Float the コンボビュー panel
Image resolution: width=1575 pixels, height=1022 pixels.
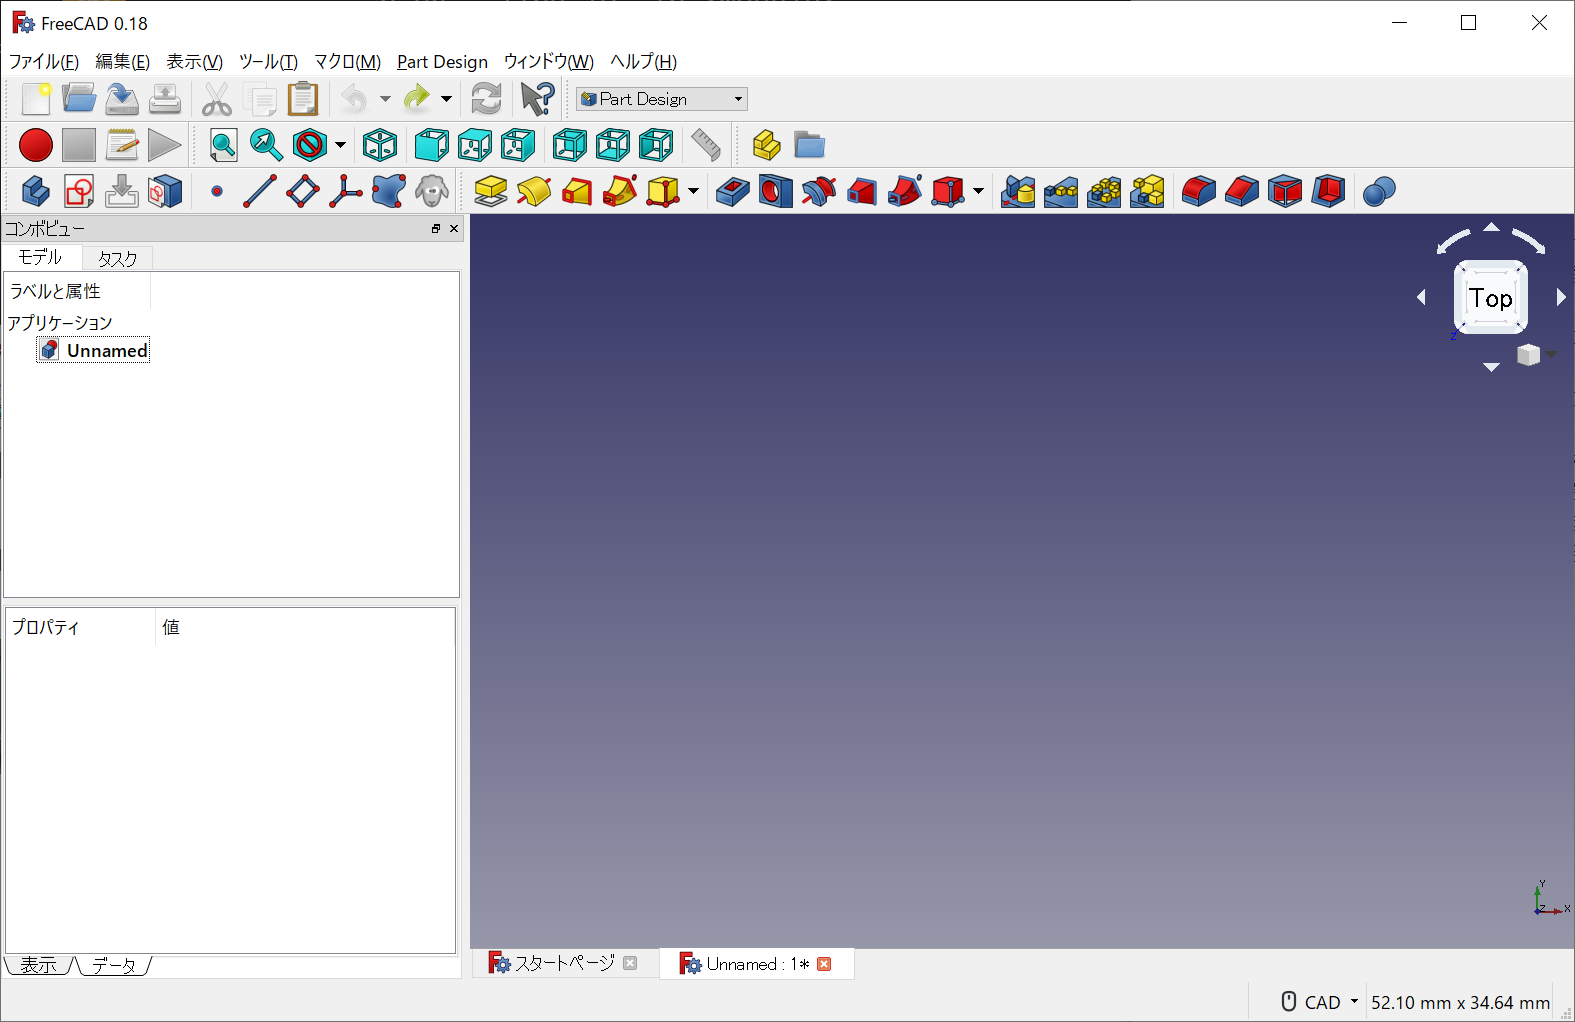[x=436, y=229]
